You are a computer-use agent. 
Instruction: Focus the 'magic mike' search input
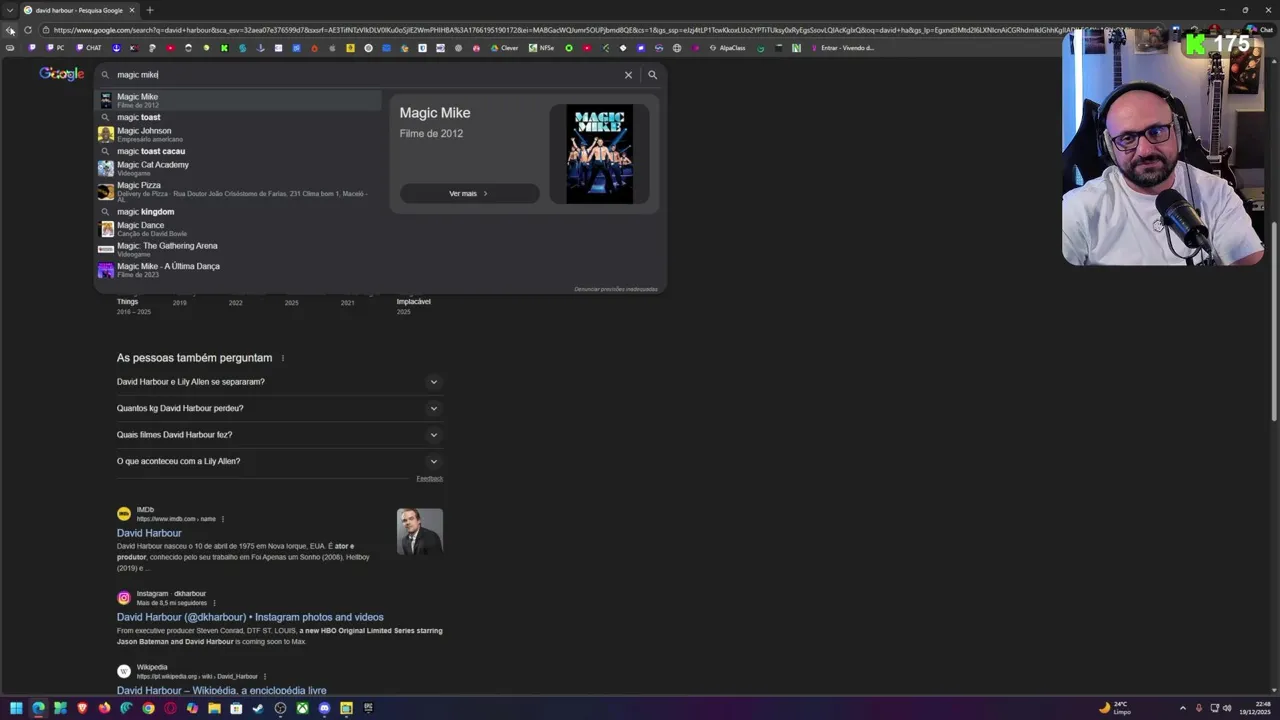point(365,75)
